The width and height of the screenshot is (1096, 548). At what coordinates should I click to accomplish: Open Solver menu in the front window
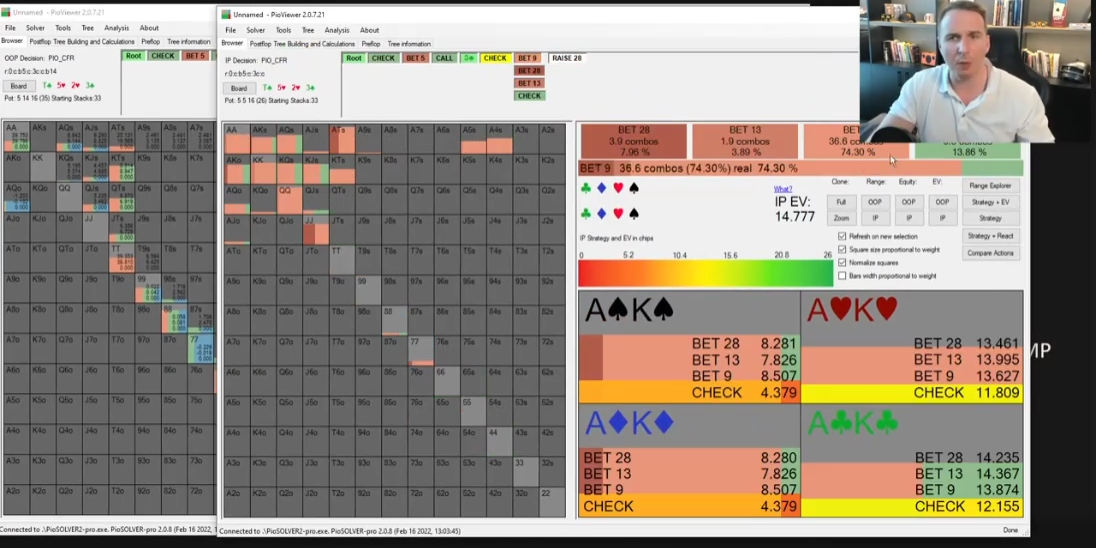click(255, 30)
